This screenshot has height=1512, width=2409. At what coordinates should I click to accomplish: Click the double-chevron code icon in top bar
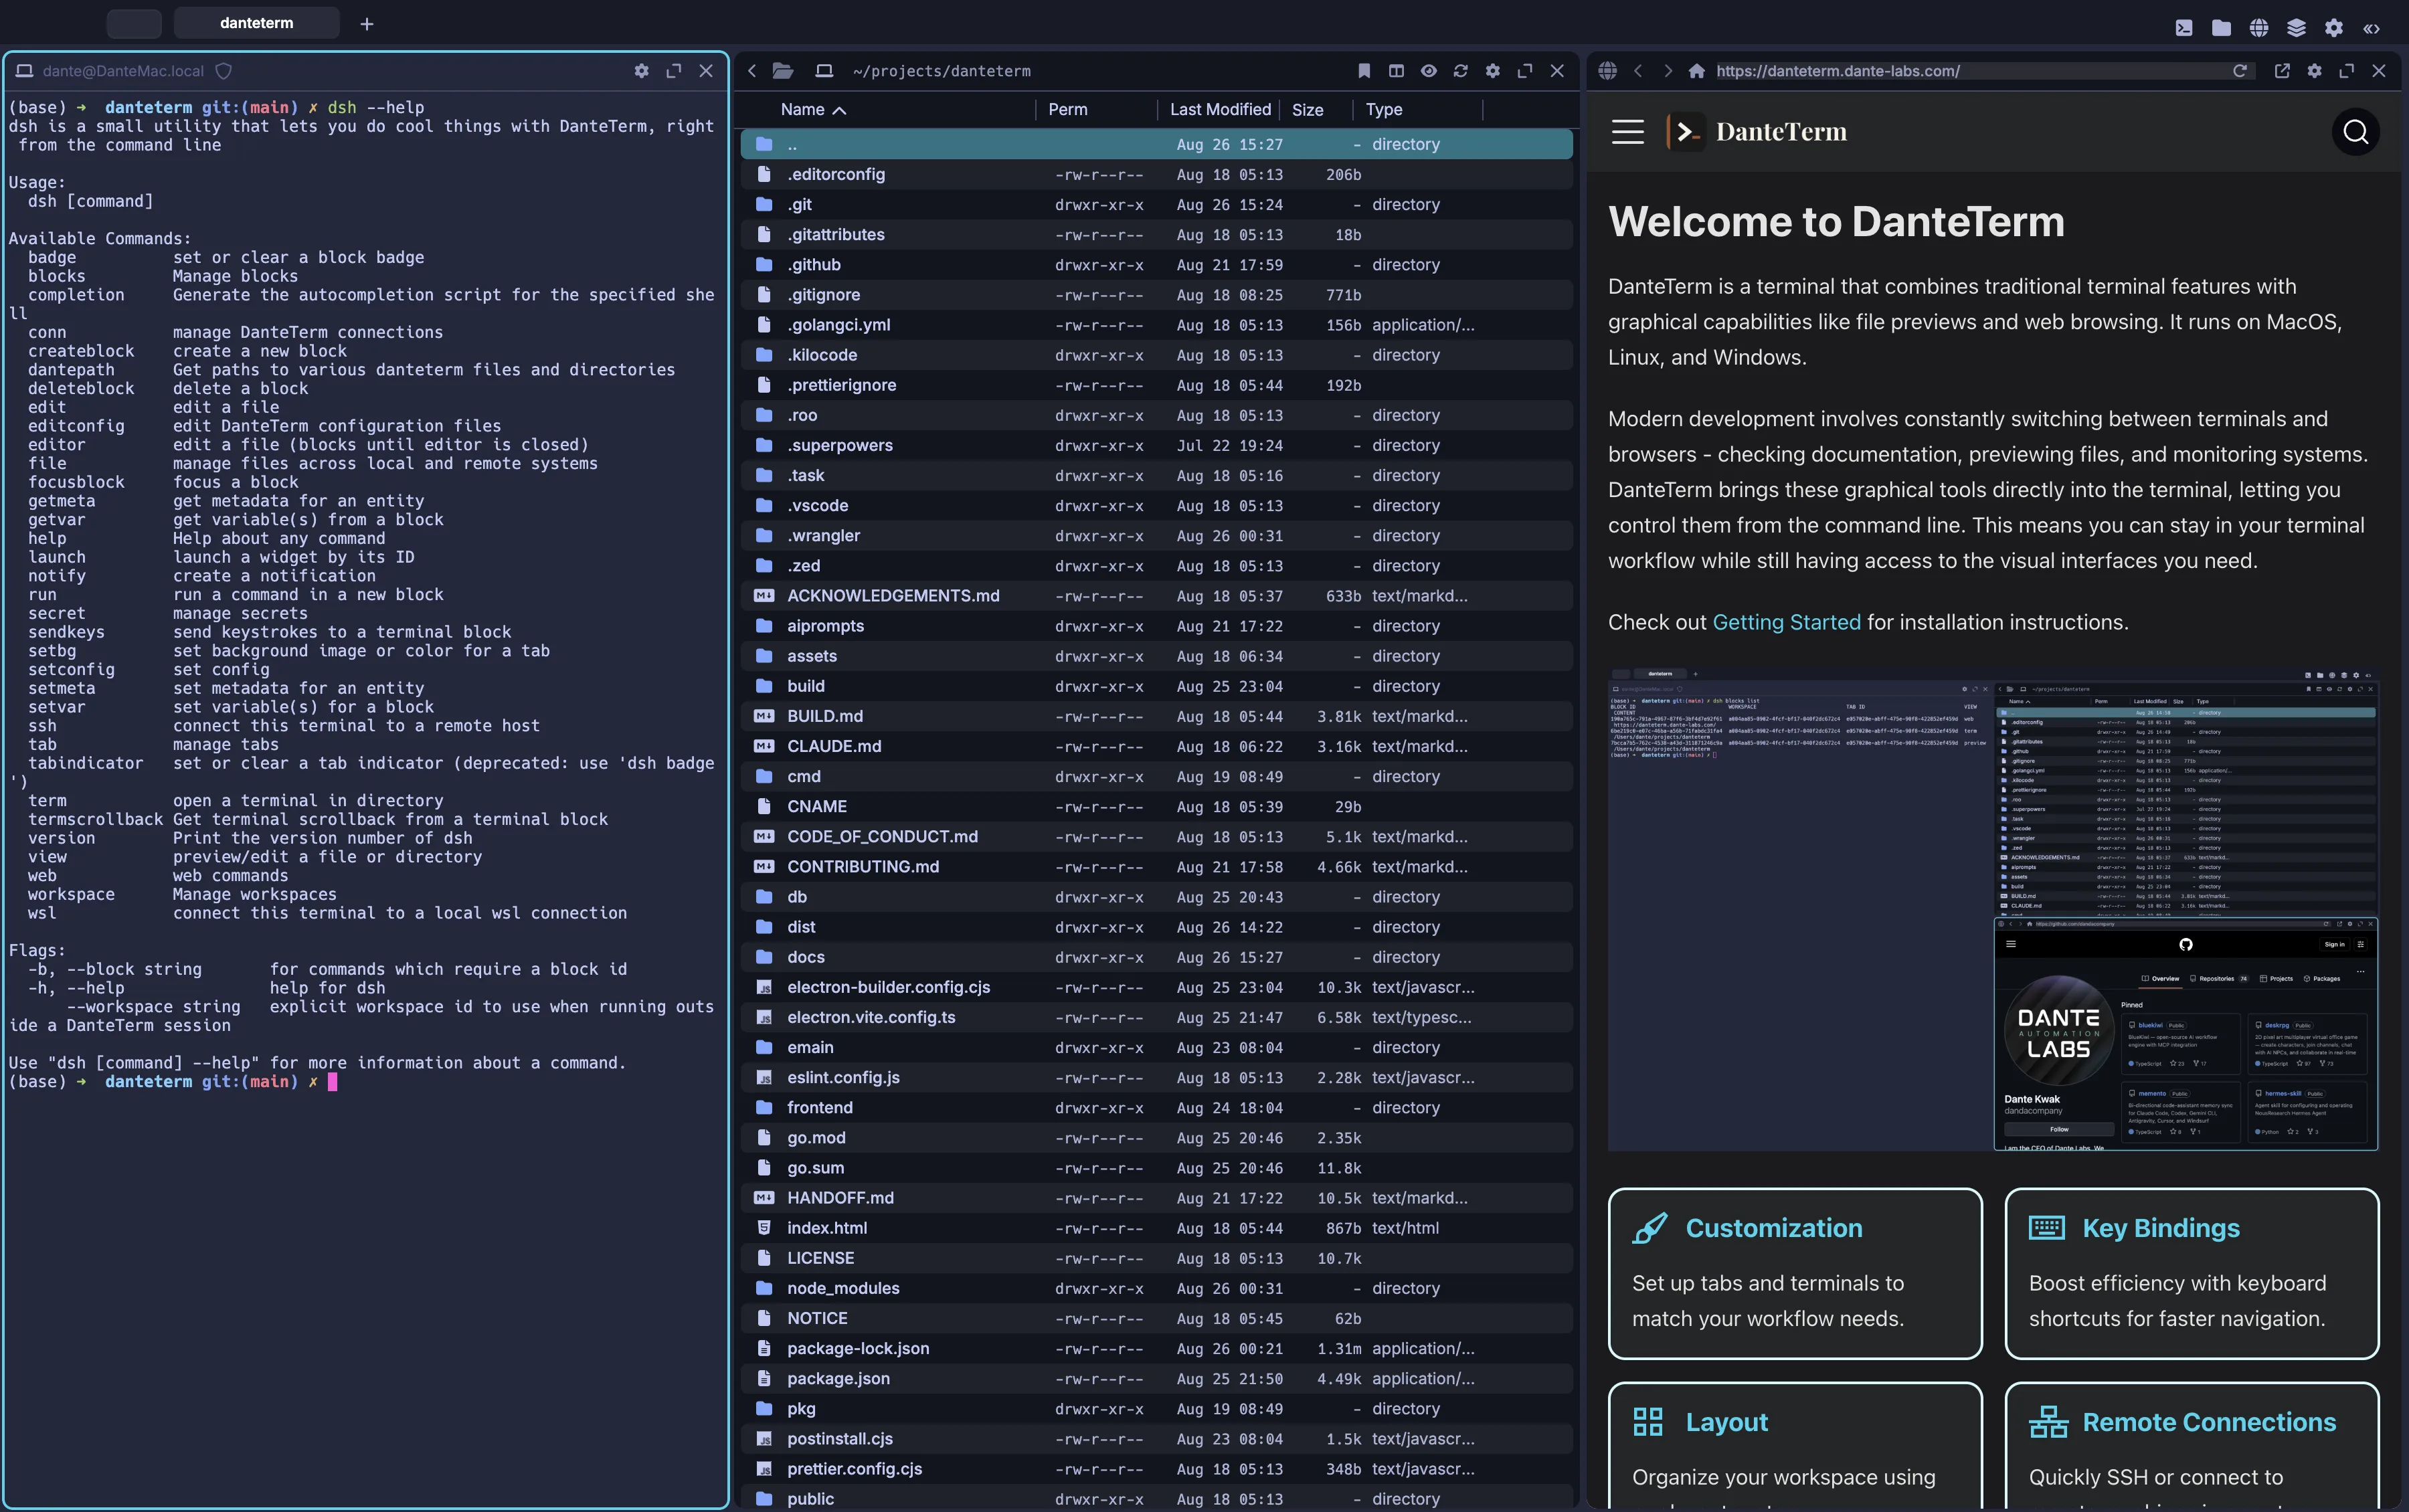pyautogui.click(x=2371, y=28)
